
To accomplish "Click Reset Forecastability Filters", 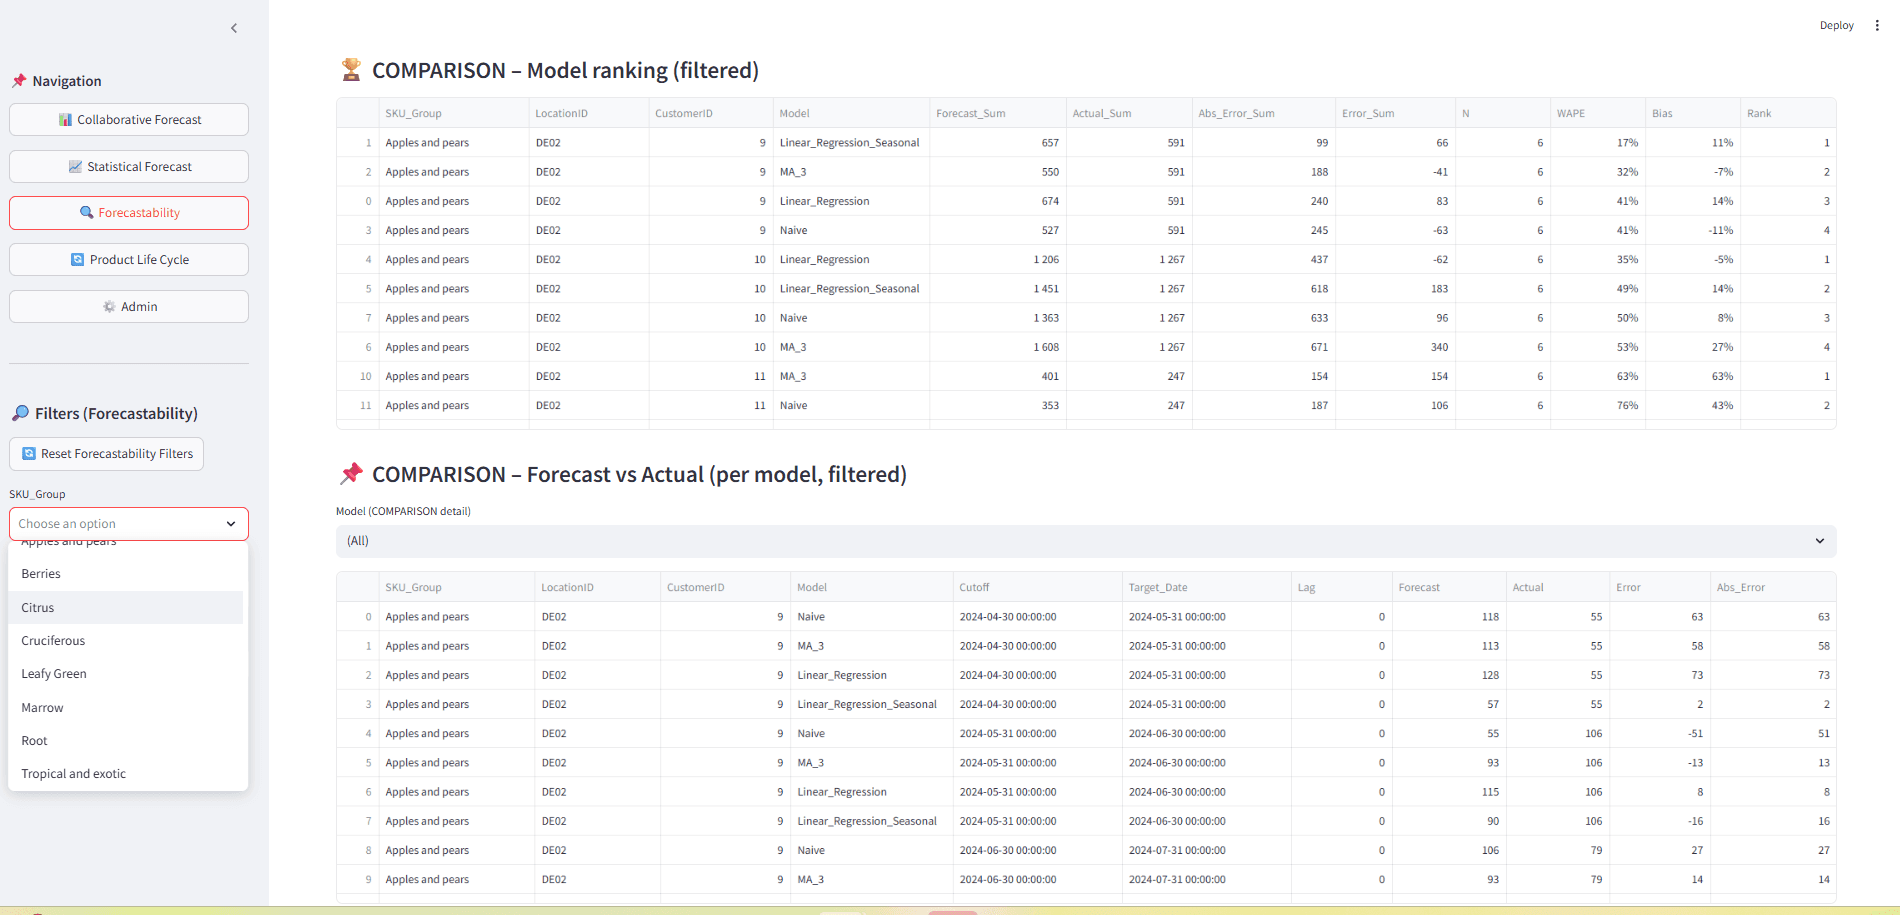I will [x=106, y=453].
